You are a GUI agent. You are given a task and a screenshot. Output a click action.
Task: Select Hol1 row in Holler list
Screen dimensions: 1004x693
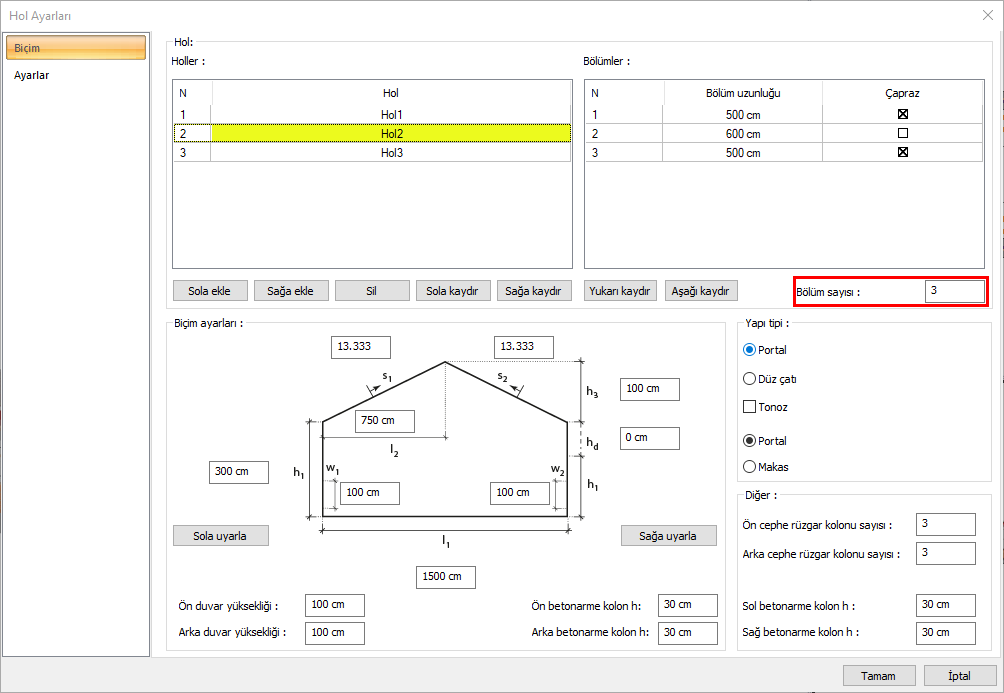[x=390, y=114]
